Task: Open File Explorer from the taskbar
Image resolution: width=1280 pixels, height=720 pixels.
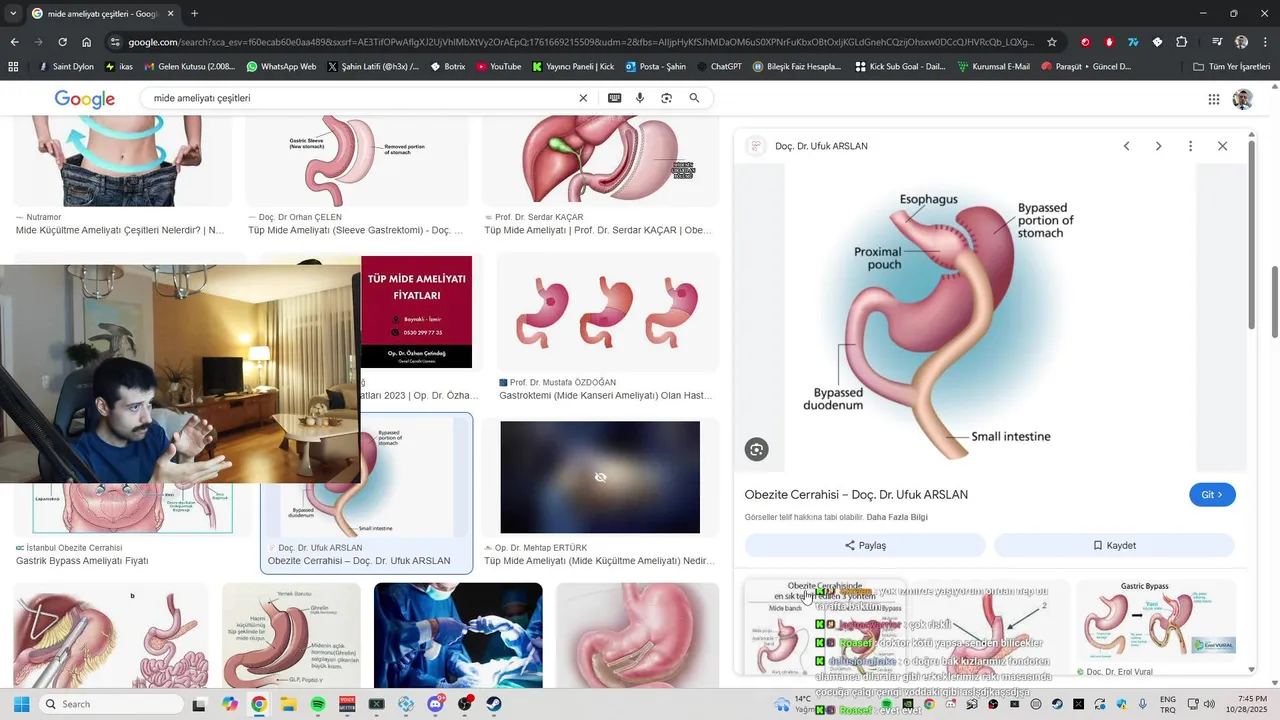Action: [288, 704]
